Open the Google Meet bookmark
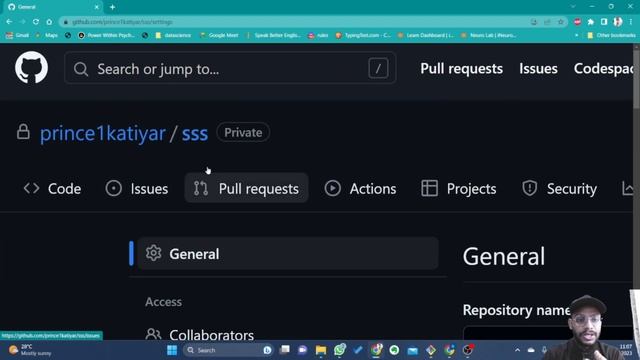The width and height of the screenshot is (640, 360). pos(219,36)
